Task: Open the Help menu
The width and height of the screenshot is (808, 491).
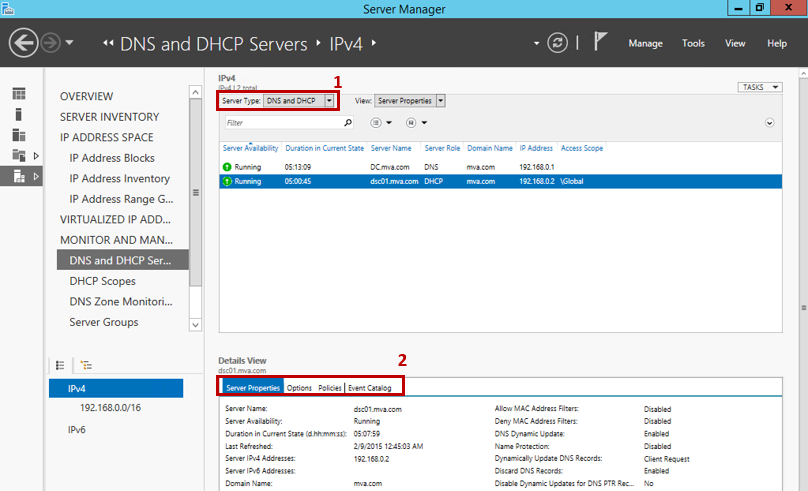Action: pyautogui.click(x=777, y=43)
